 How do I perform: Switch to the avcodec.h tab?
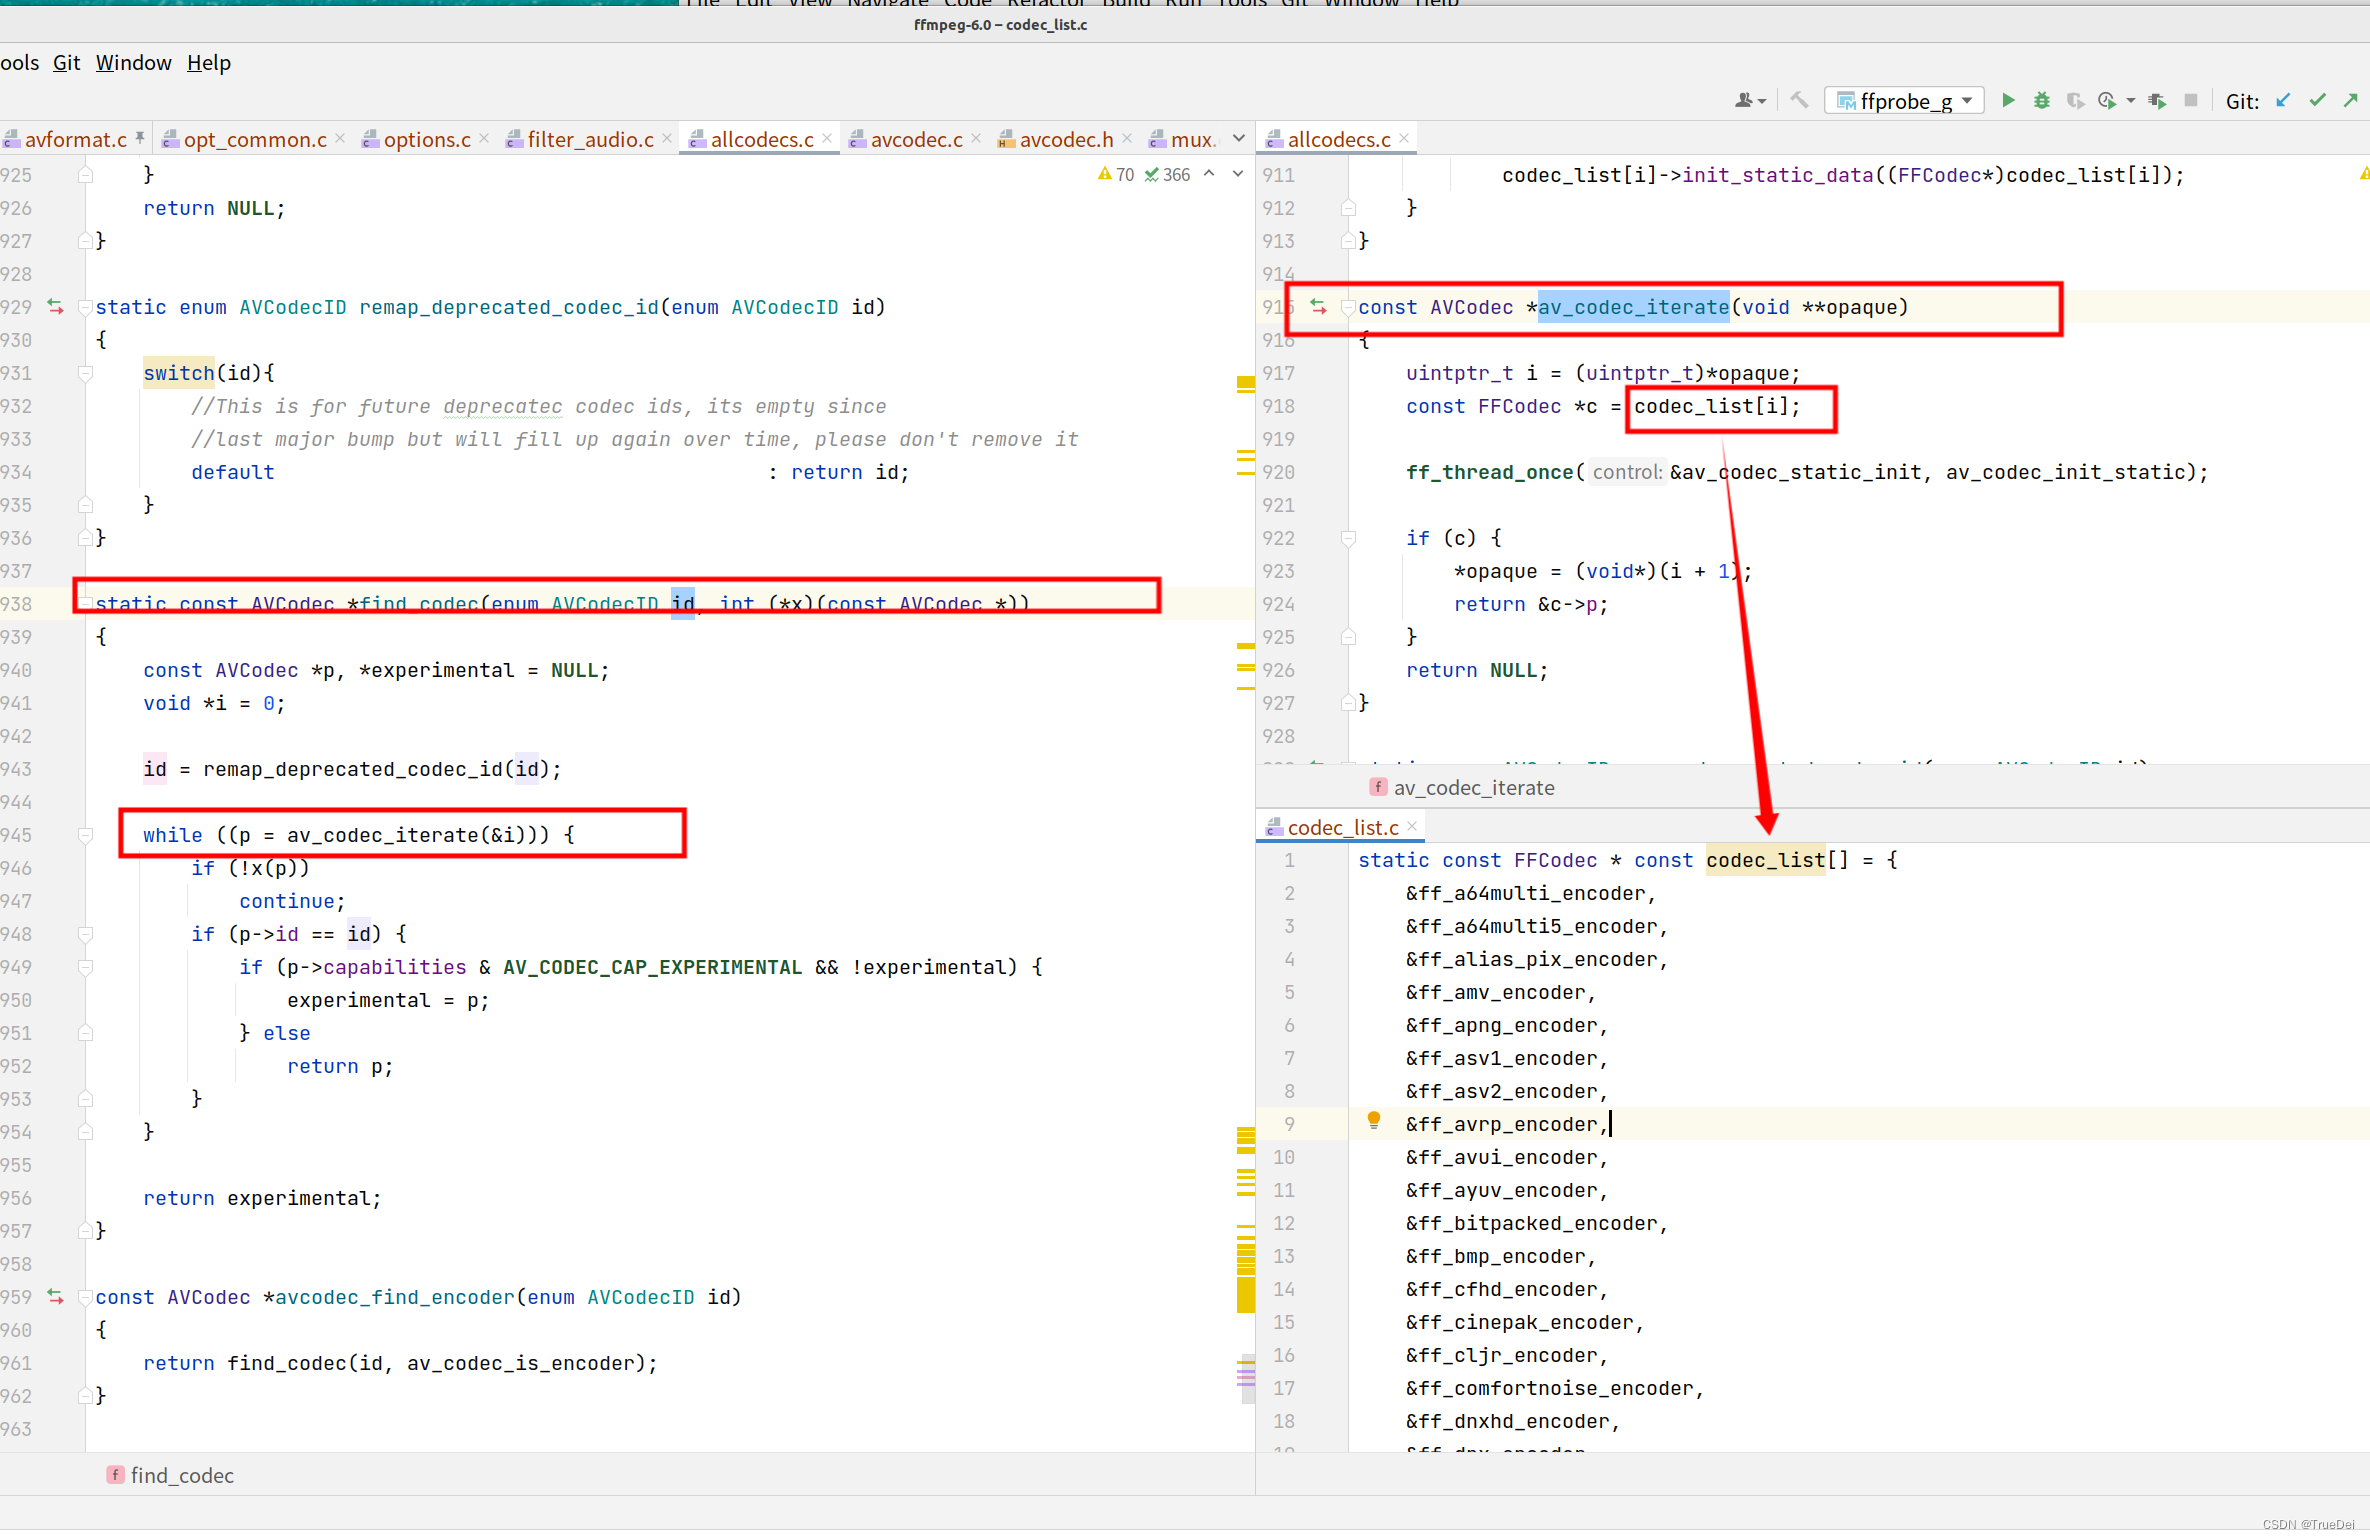click(1065, 140)
